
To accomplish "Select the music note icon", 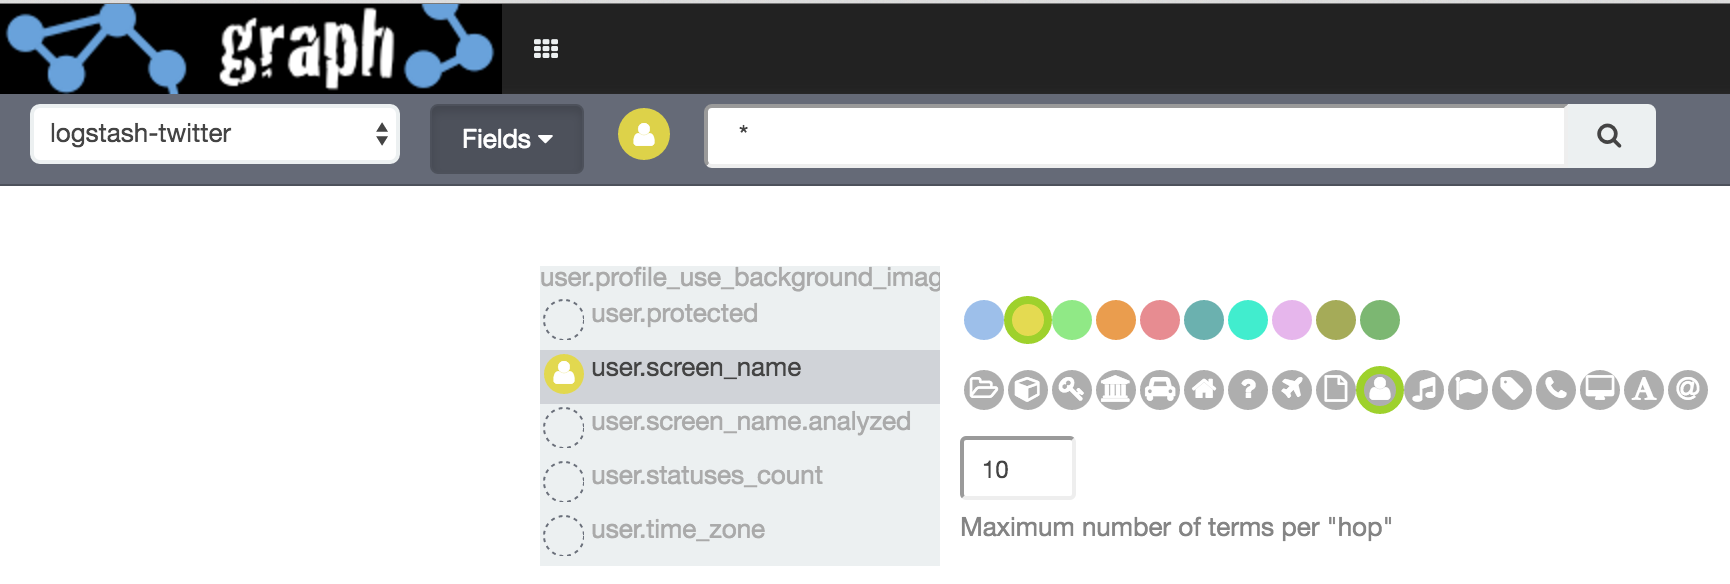I will click(1424, 389).
